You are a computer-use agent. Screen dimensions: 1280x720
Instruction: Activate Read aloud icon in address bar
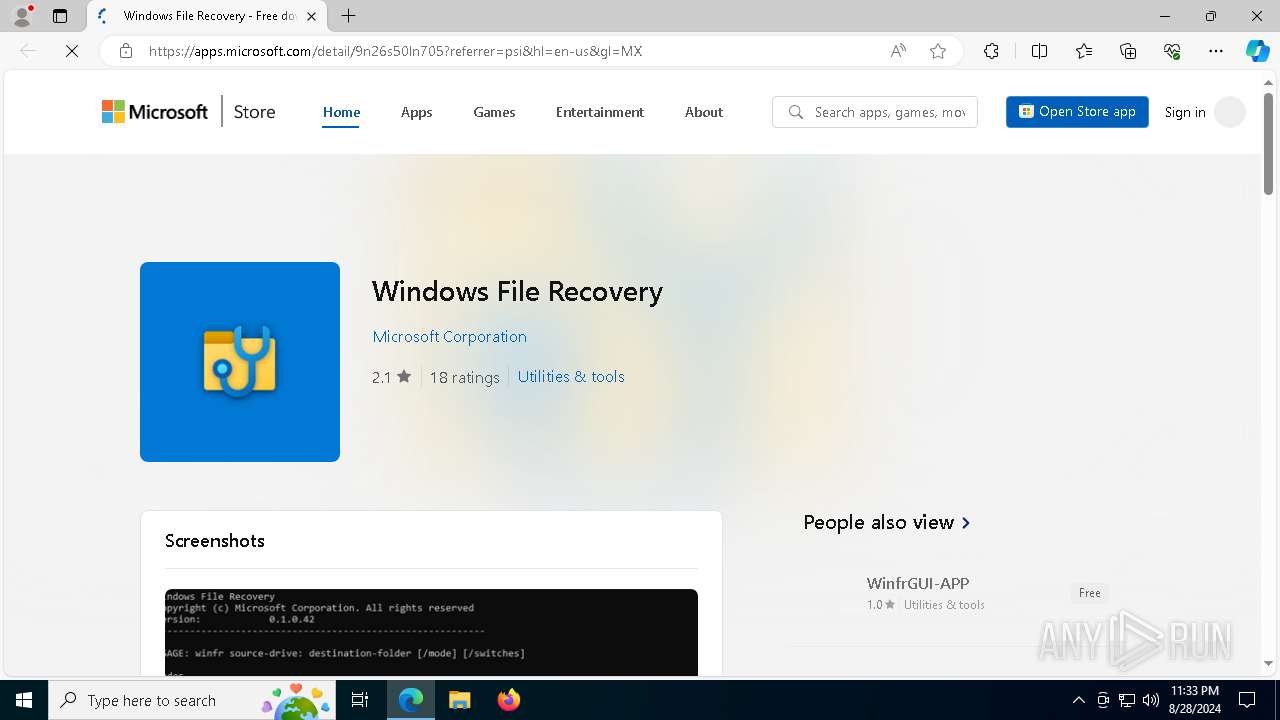tap(898, 51)
